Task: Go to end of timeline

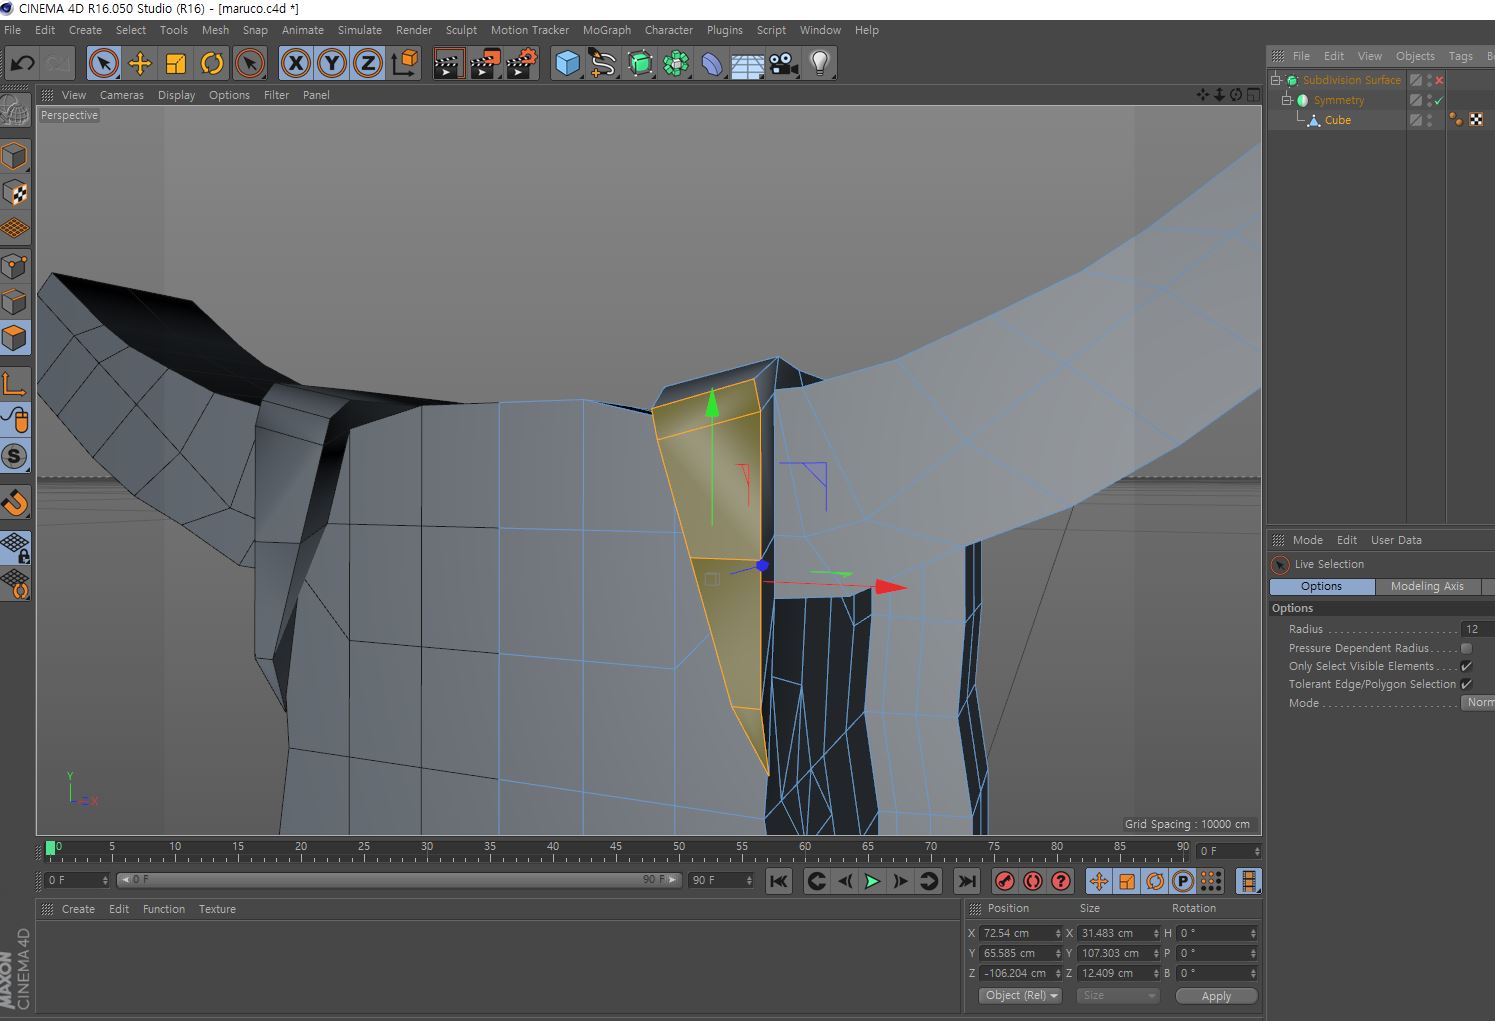Action: tap(966, 881)
